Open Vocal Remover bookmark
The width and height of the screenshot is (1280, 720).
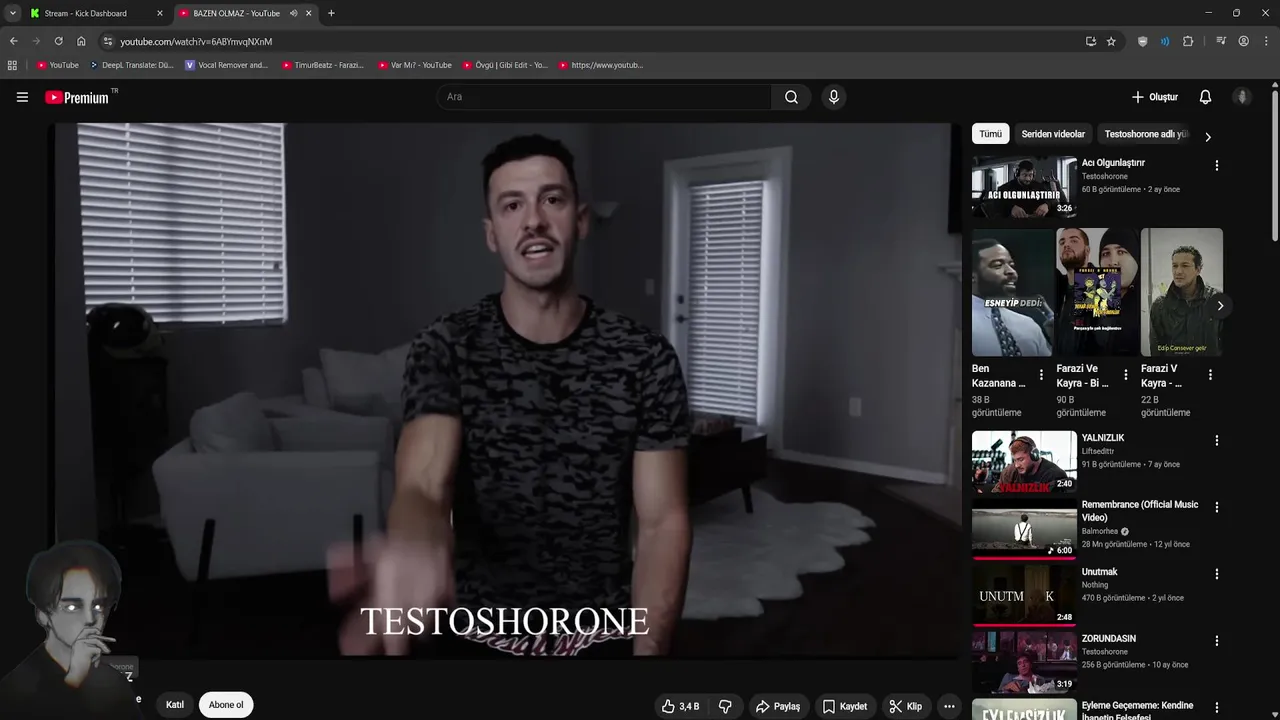pyautogui.click(x=227, y=65)
